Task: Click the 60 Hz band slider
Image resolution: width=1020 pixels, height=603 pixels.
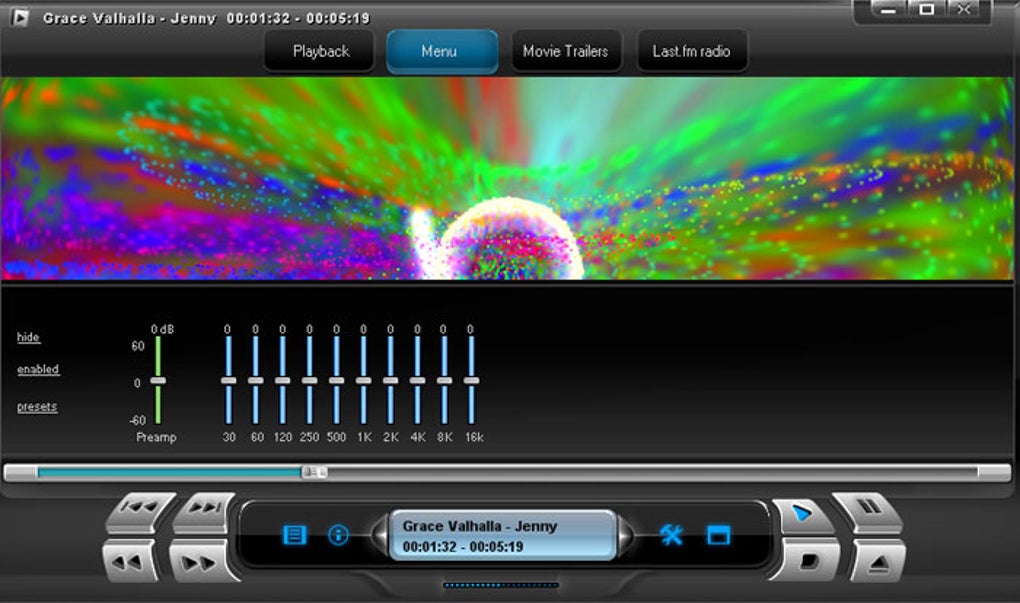Action: (x=256, y=381)
